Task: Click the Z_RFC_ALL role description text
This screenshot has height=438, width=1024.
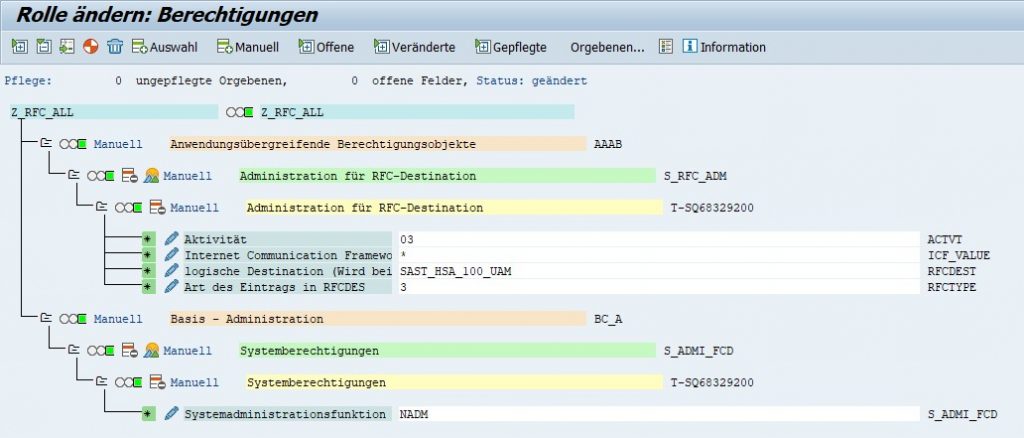Action: click(417, 112)
